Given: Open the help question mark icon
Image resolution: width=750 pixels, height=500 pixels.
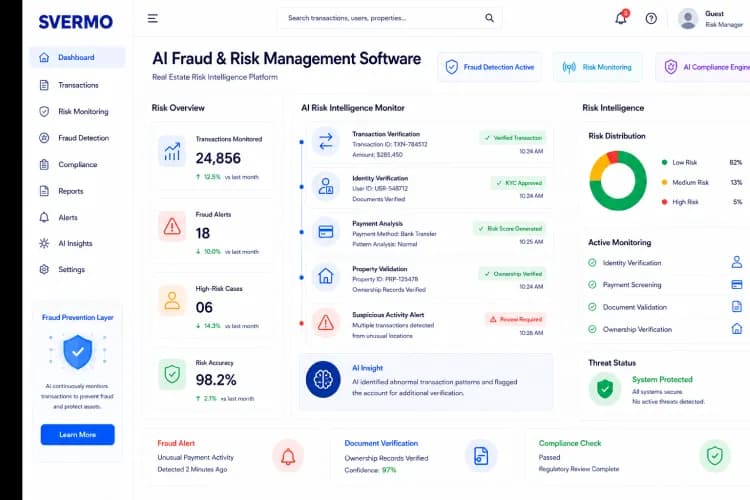Looking at the screenshot, I should (x=651, y=19).
